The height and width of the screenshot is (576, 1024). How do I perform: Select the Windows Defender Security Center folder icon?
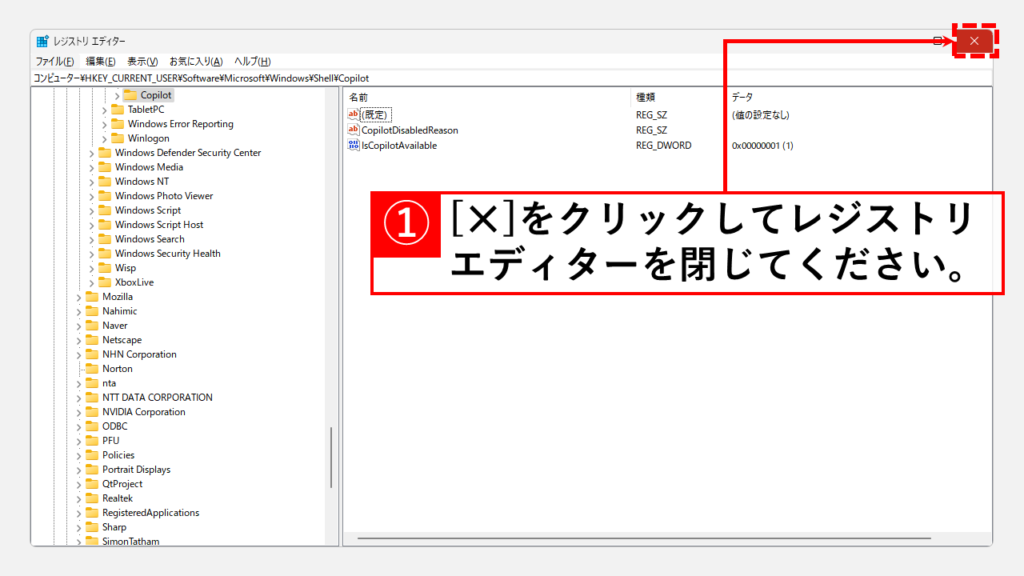[104, 153]
